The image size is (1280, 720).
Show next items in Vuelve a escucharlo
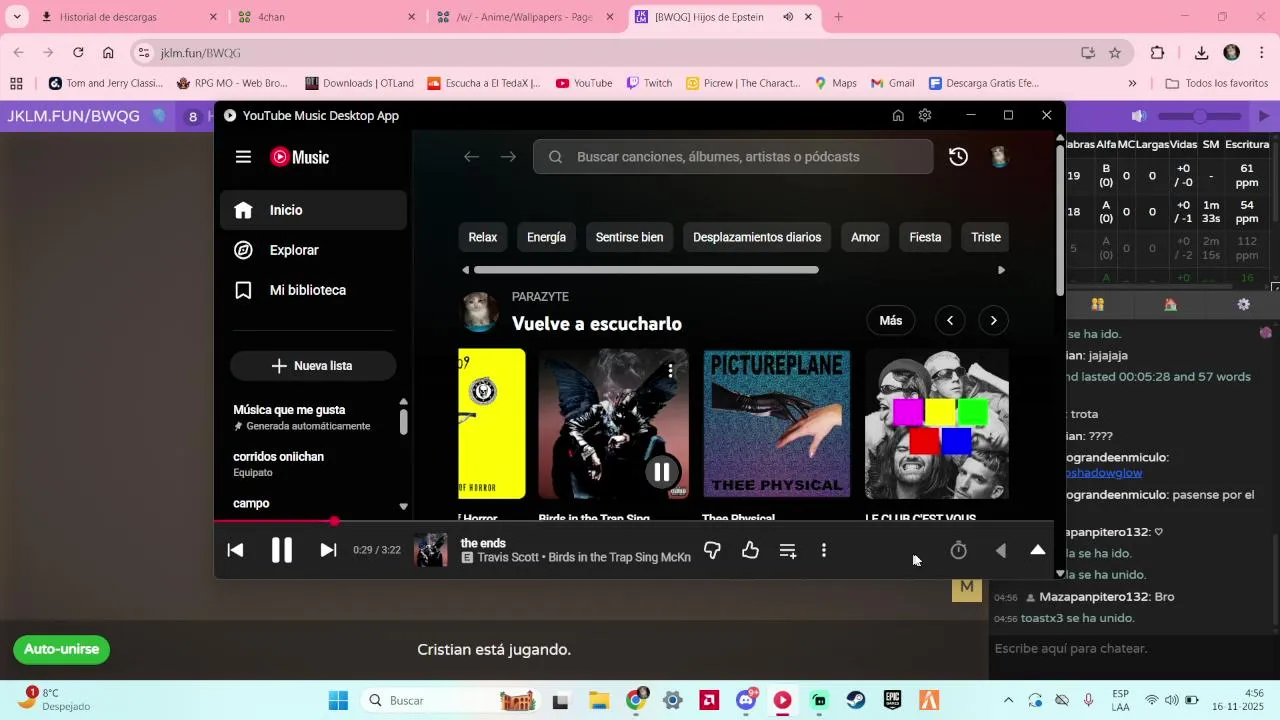[993, 321]
